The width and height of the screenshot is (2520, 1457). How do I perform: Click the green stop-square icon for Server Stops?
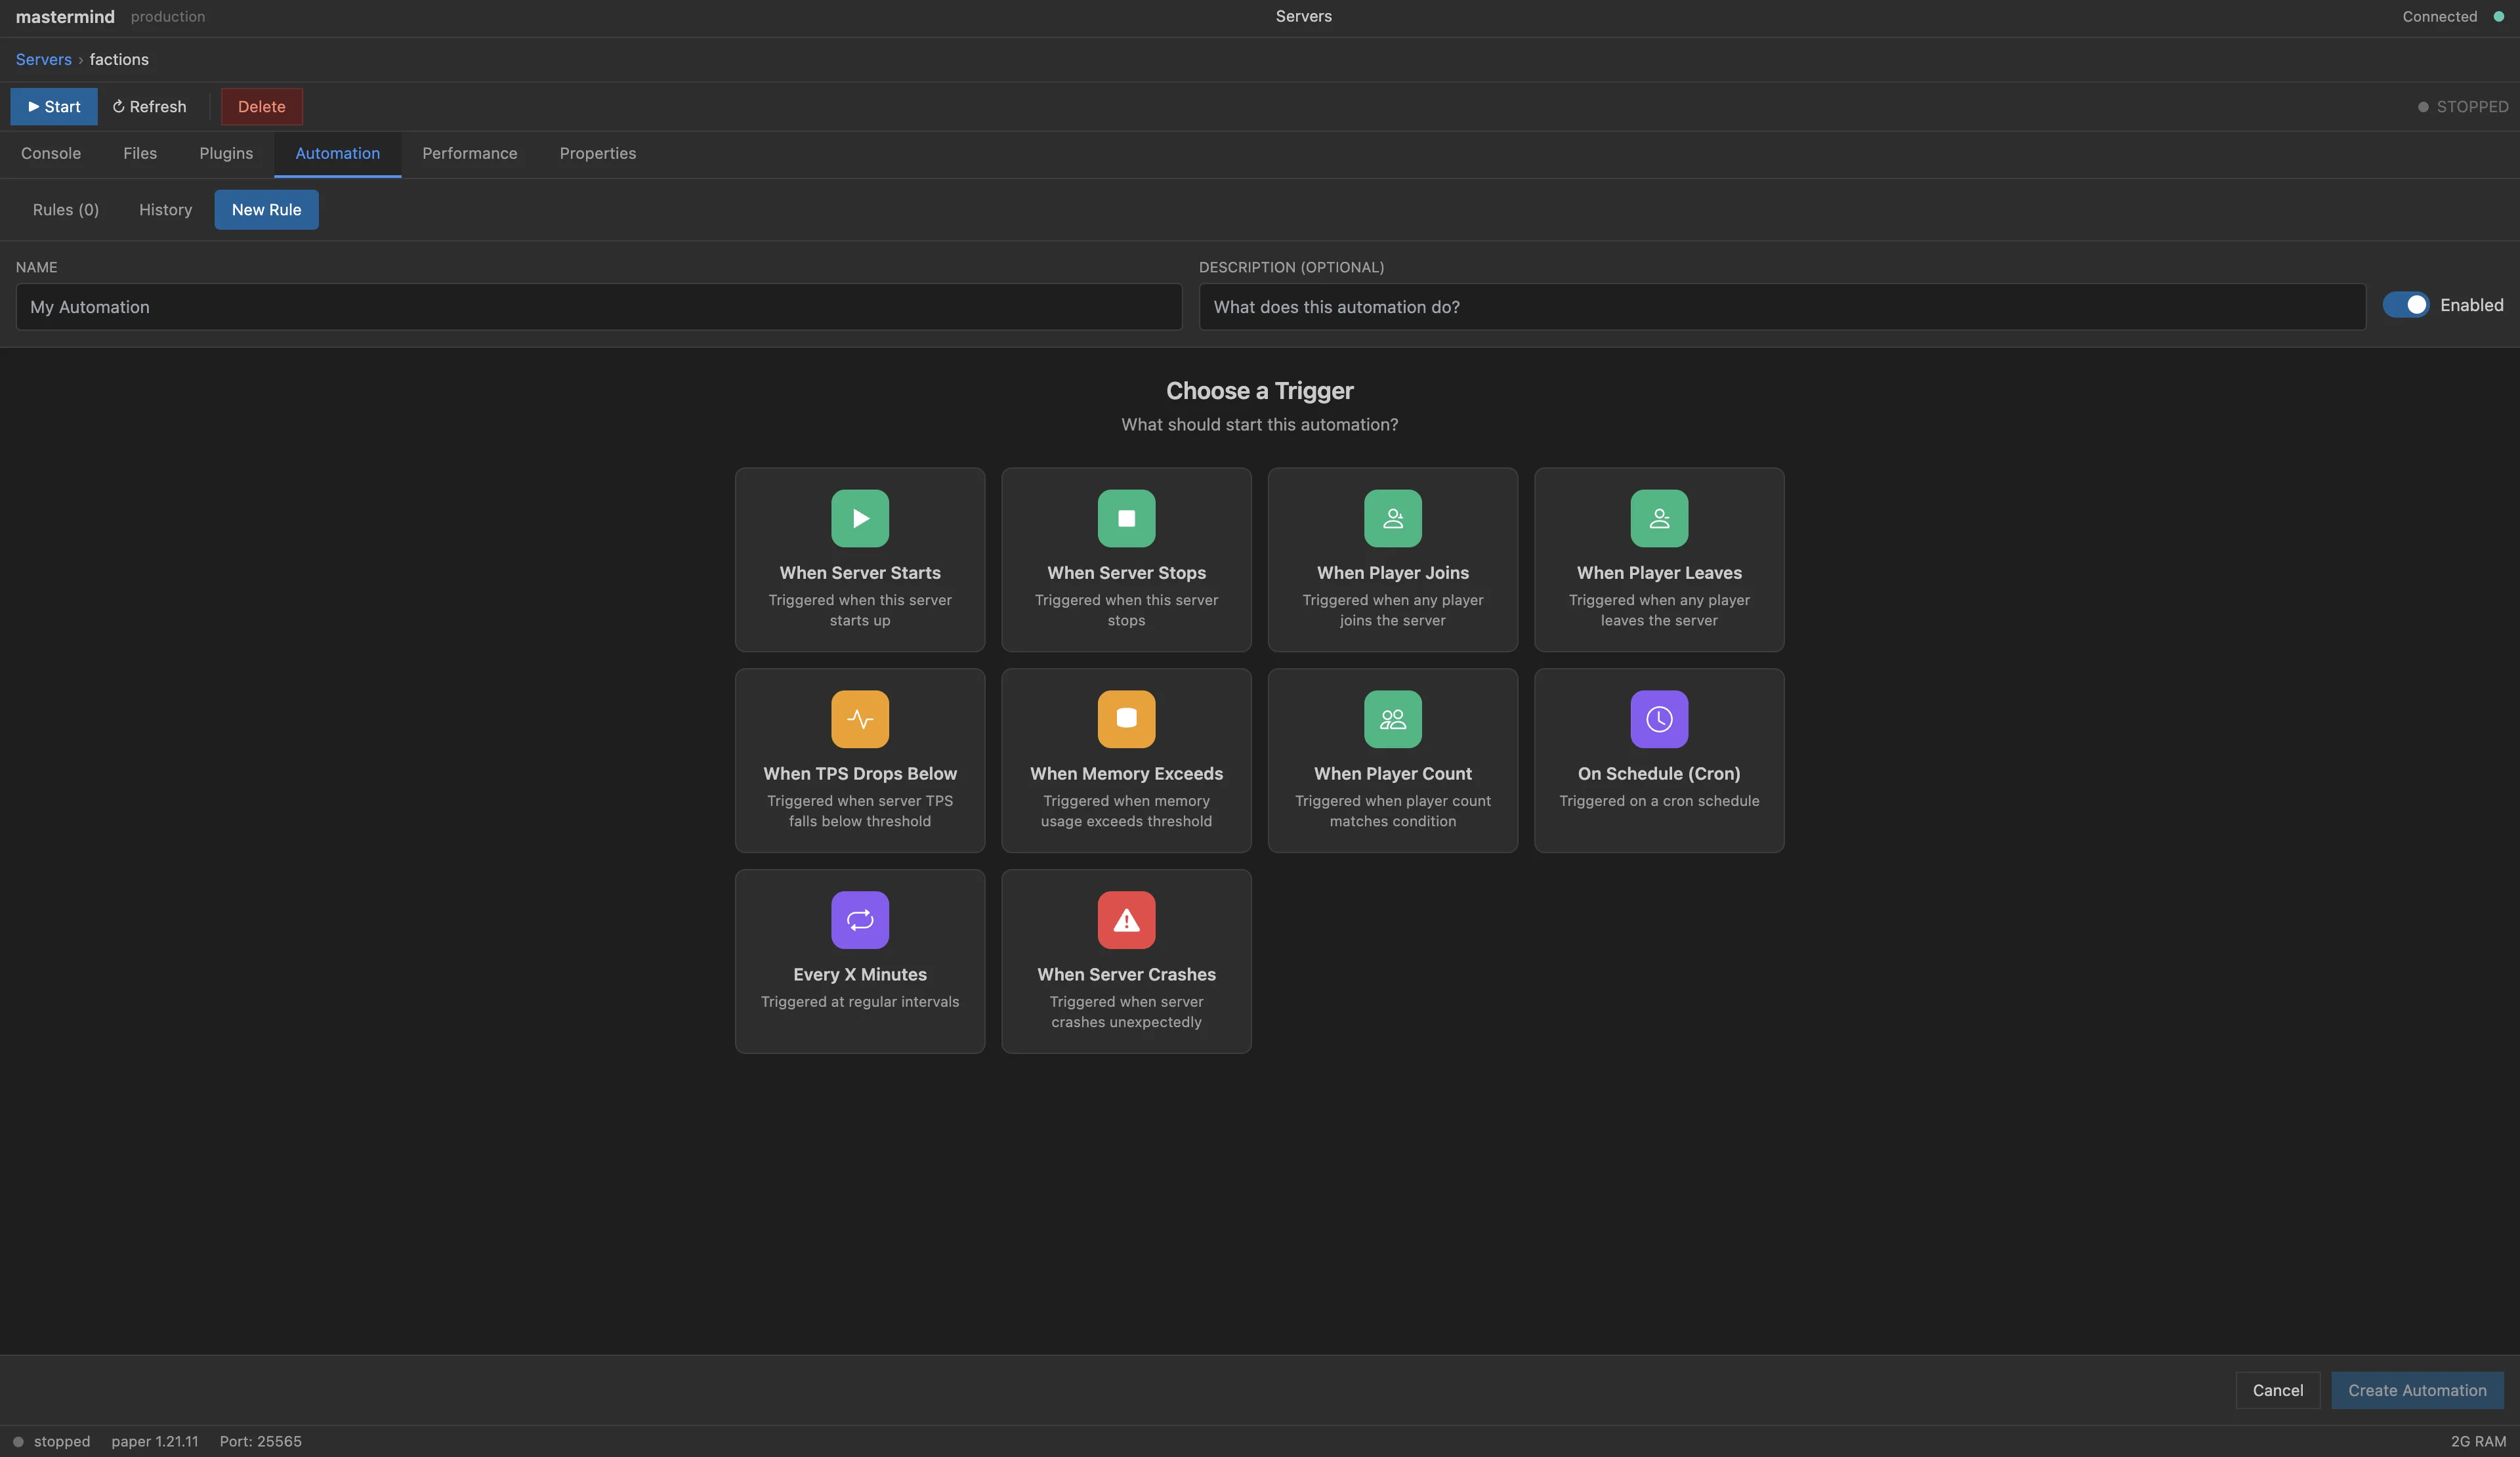point(1126,518)
